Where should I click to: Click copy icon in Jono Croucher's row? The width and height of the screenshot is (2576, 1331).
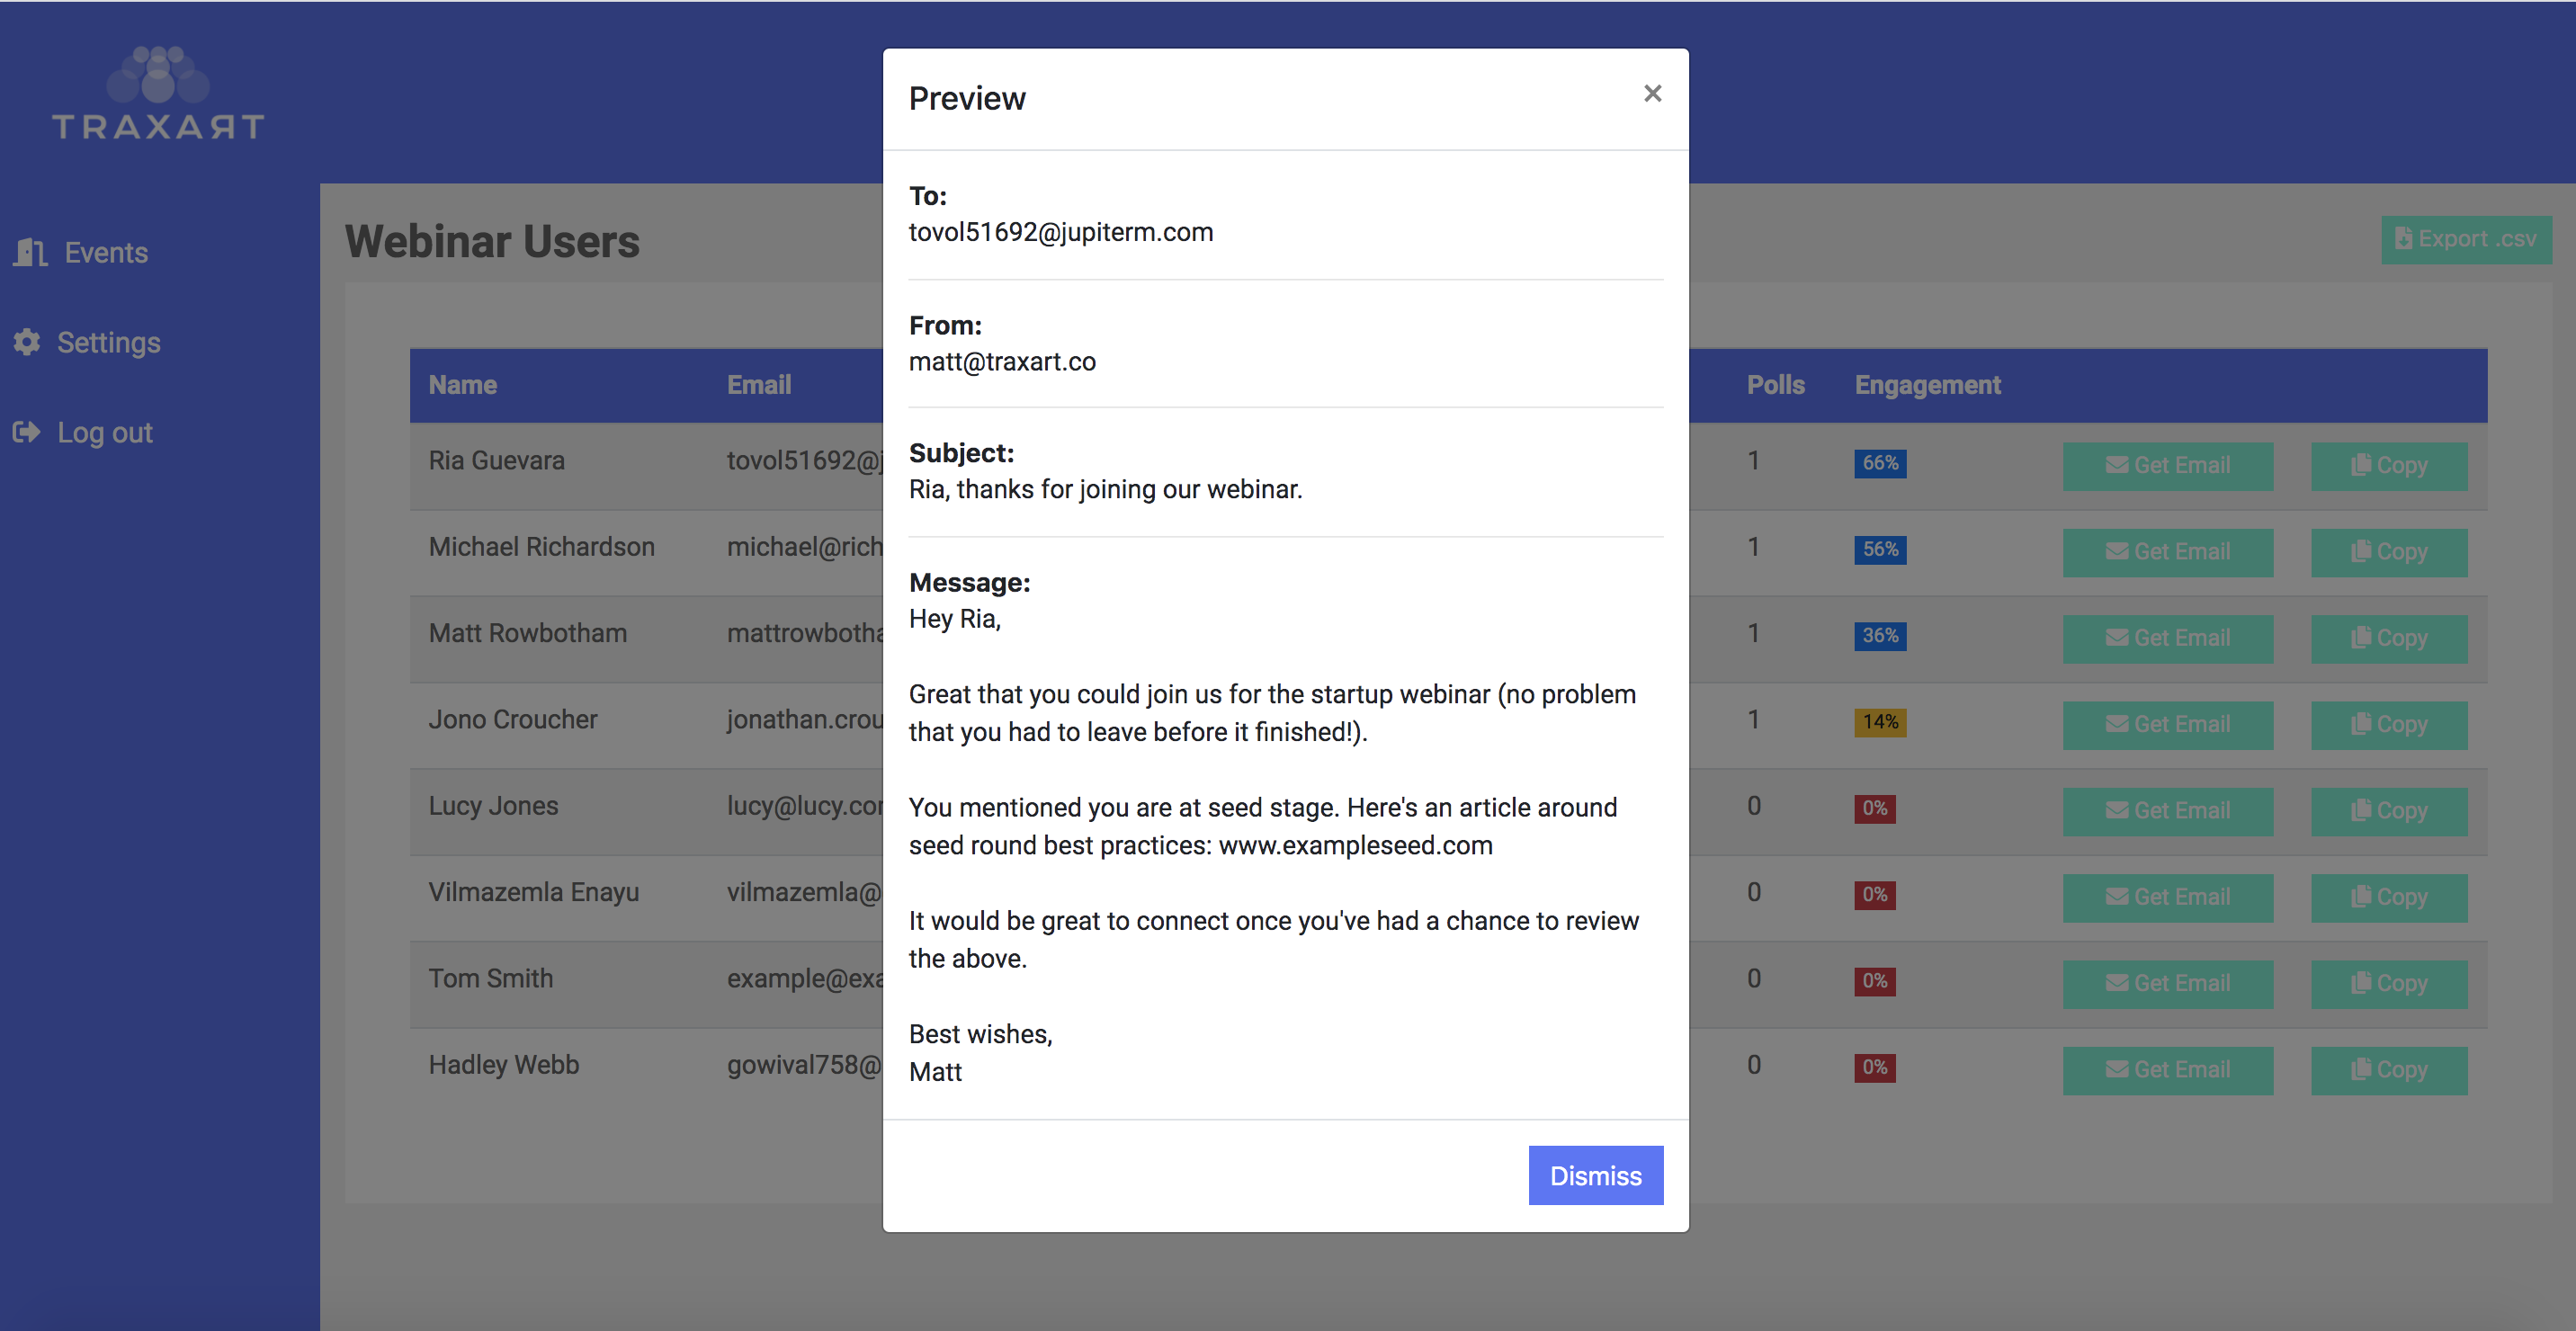[x=2360, y=723]
